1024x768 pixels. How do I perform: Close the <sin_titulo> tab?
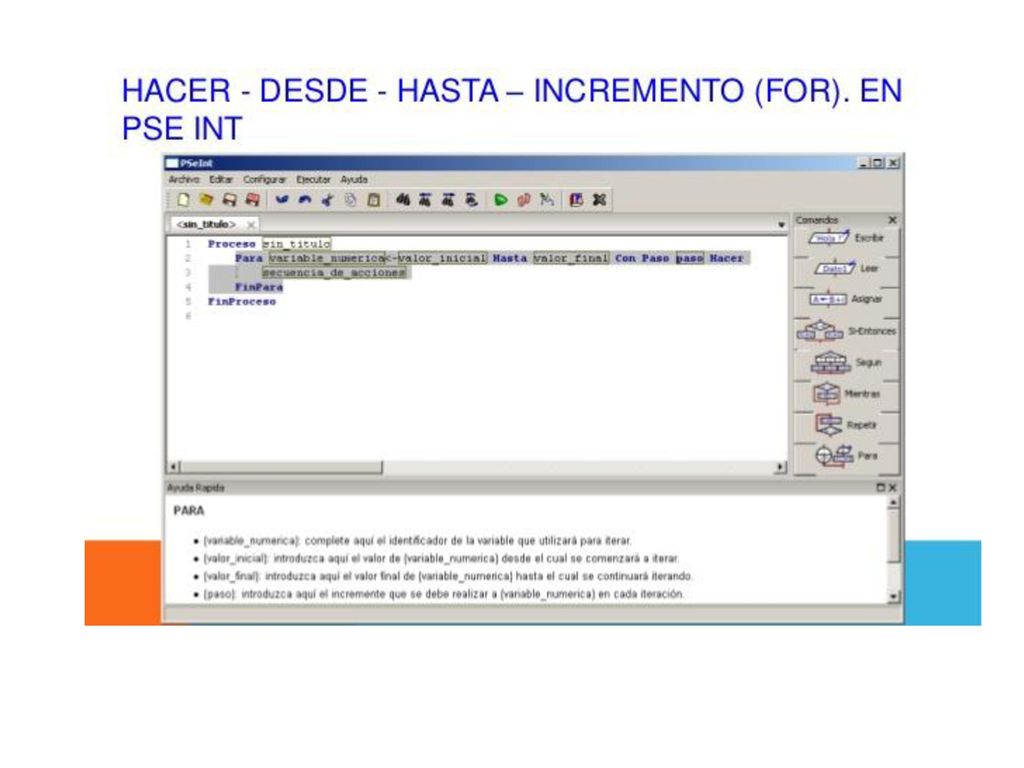tap(251, 225)
